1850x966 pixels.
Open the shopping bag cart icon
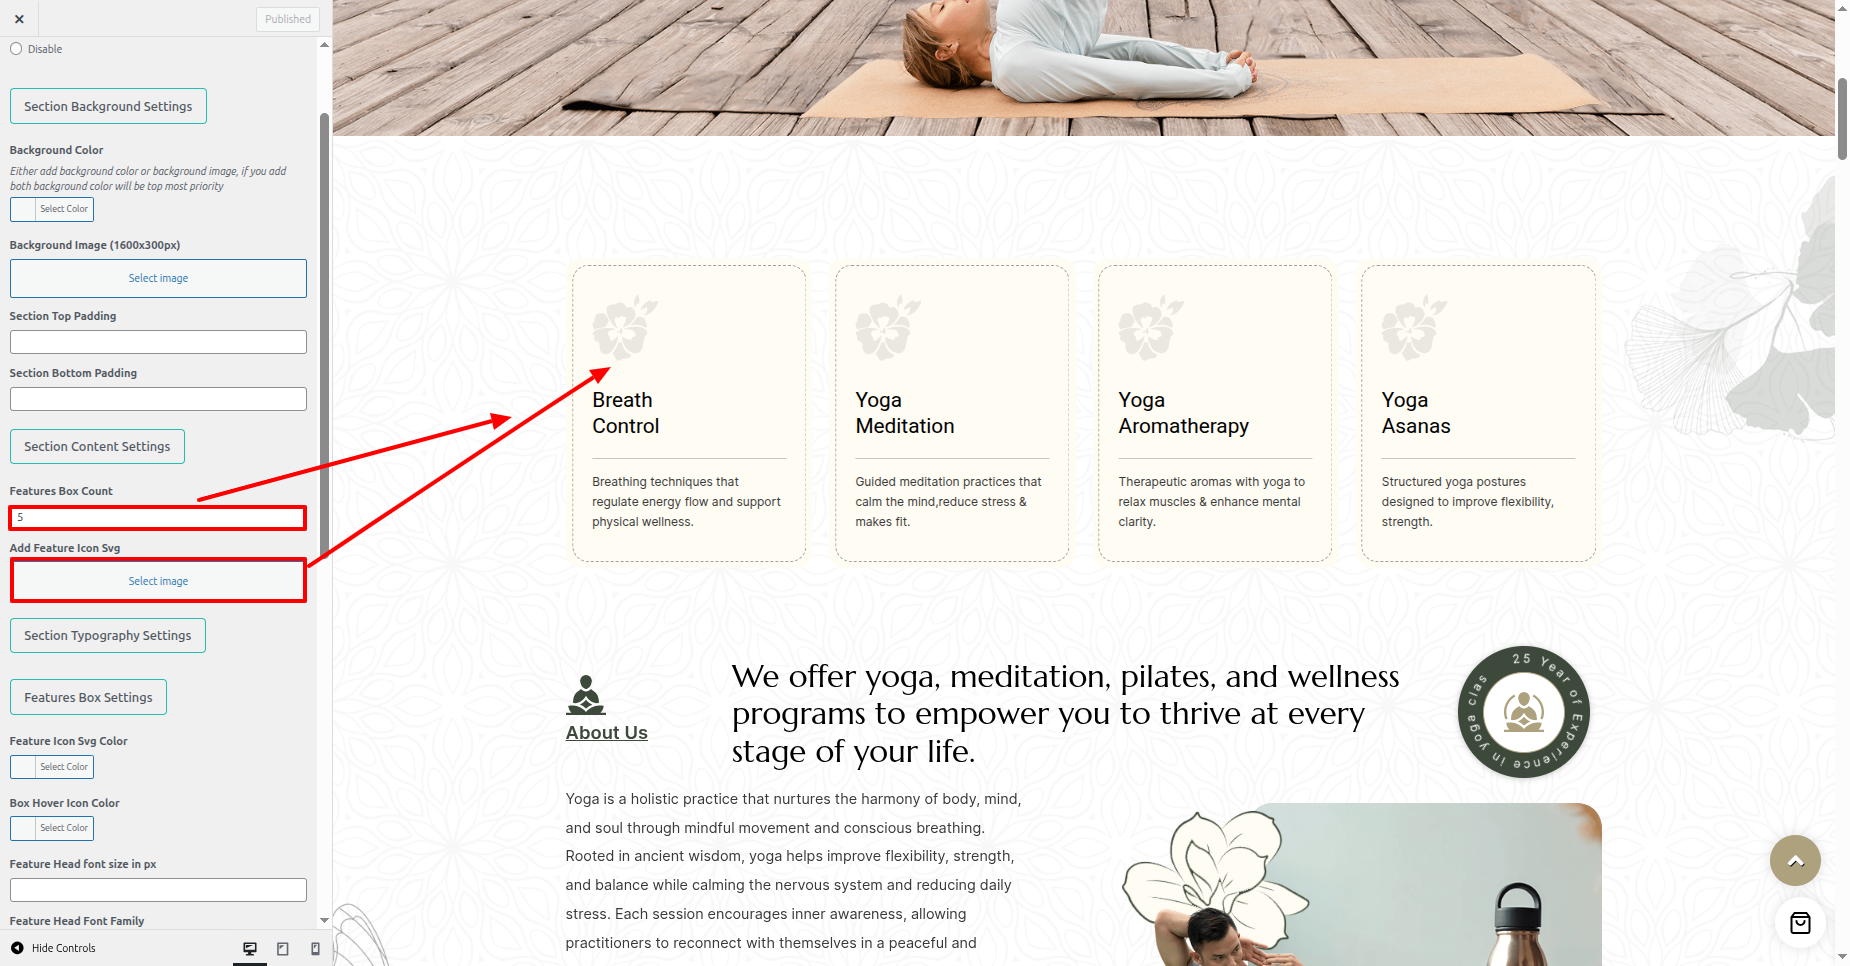pyautogui.click(x=1800, y=923)
